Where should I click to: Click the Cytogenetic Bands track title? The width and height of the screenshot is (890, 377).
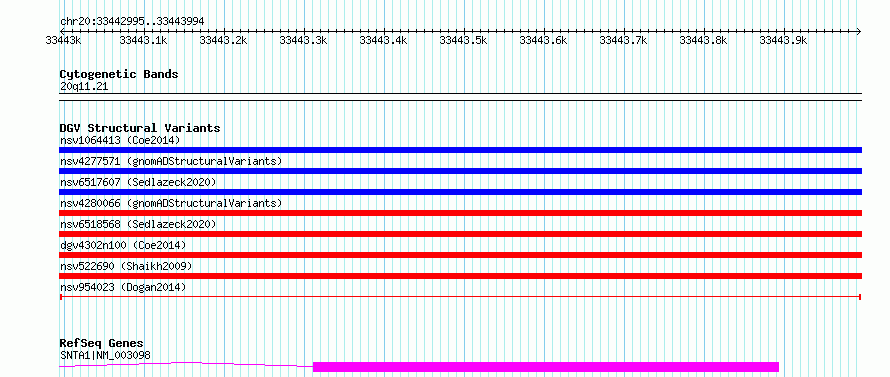119,74
